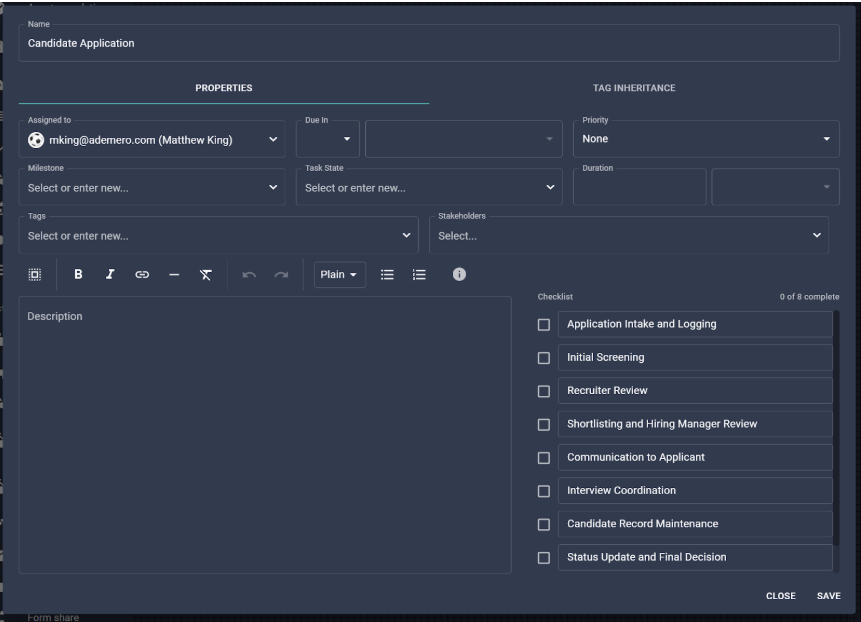Edit Status Update and Final Decision text
Viewport: 861px width, 622px height.
pos(695,557)
